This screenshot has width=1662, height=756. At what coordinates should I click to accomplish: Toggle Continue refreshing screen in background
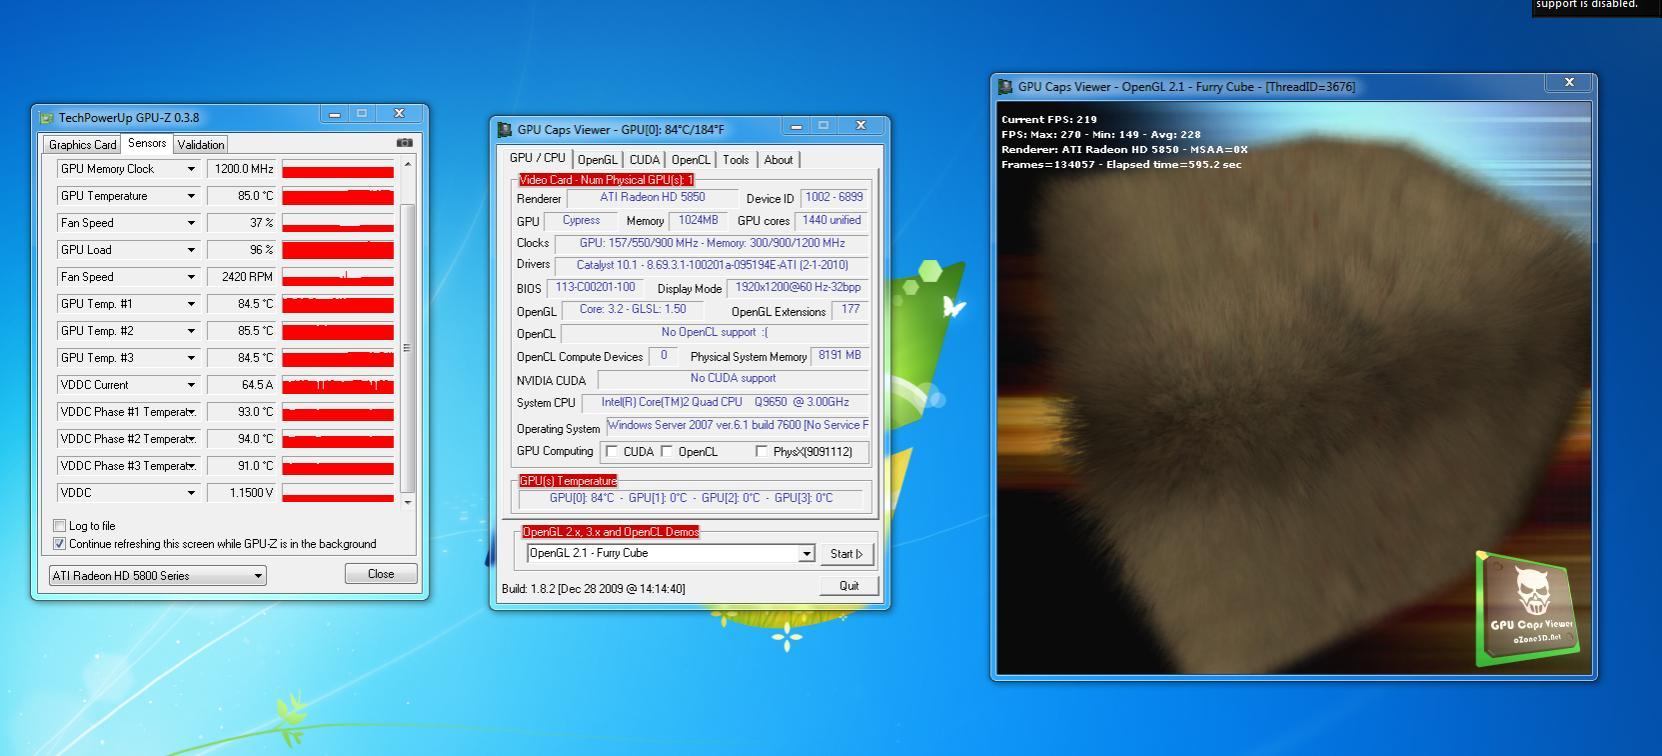(60, 544)
